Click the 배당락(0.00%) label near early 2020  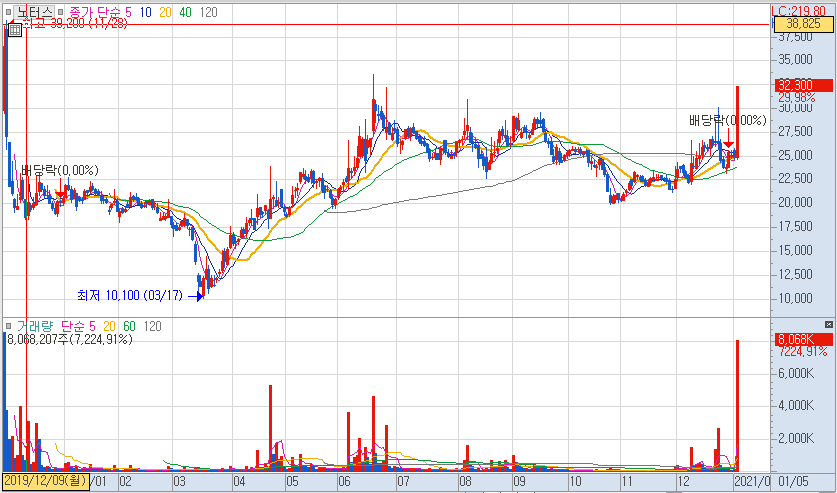60,170
